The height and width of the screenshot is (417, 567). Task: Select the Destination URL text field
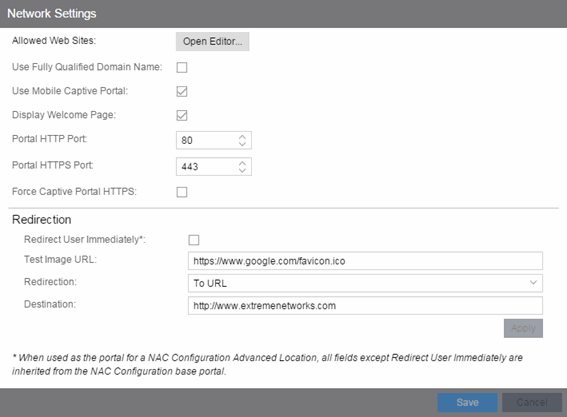click(365, 306)
